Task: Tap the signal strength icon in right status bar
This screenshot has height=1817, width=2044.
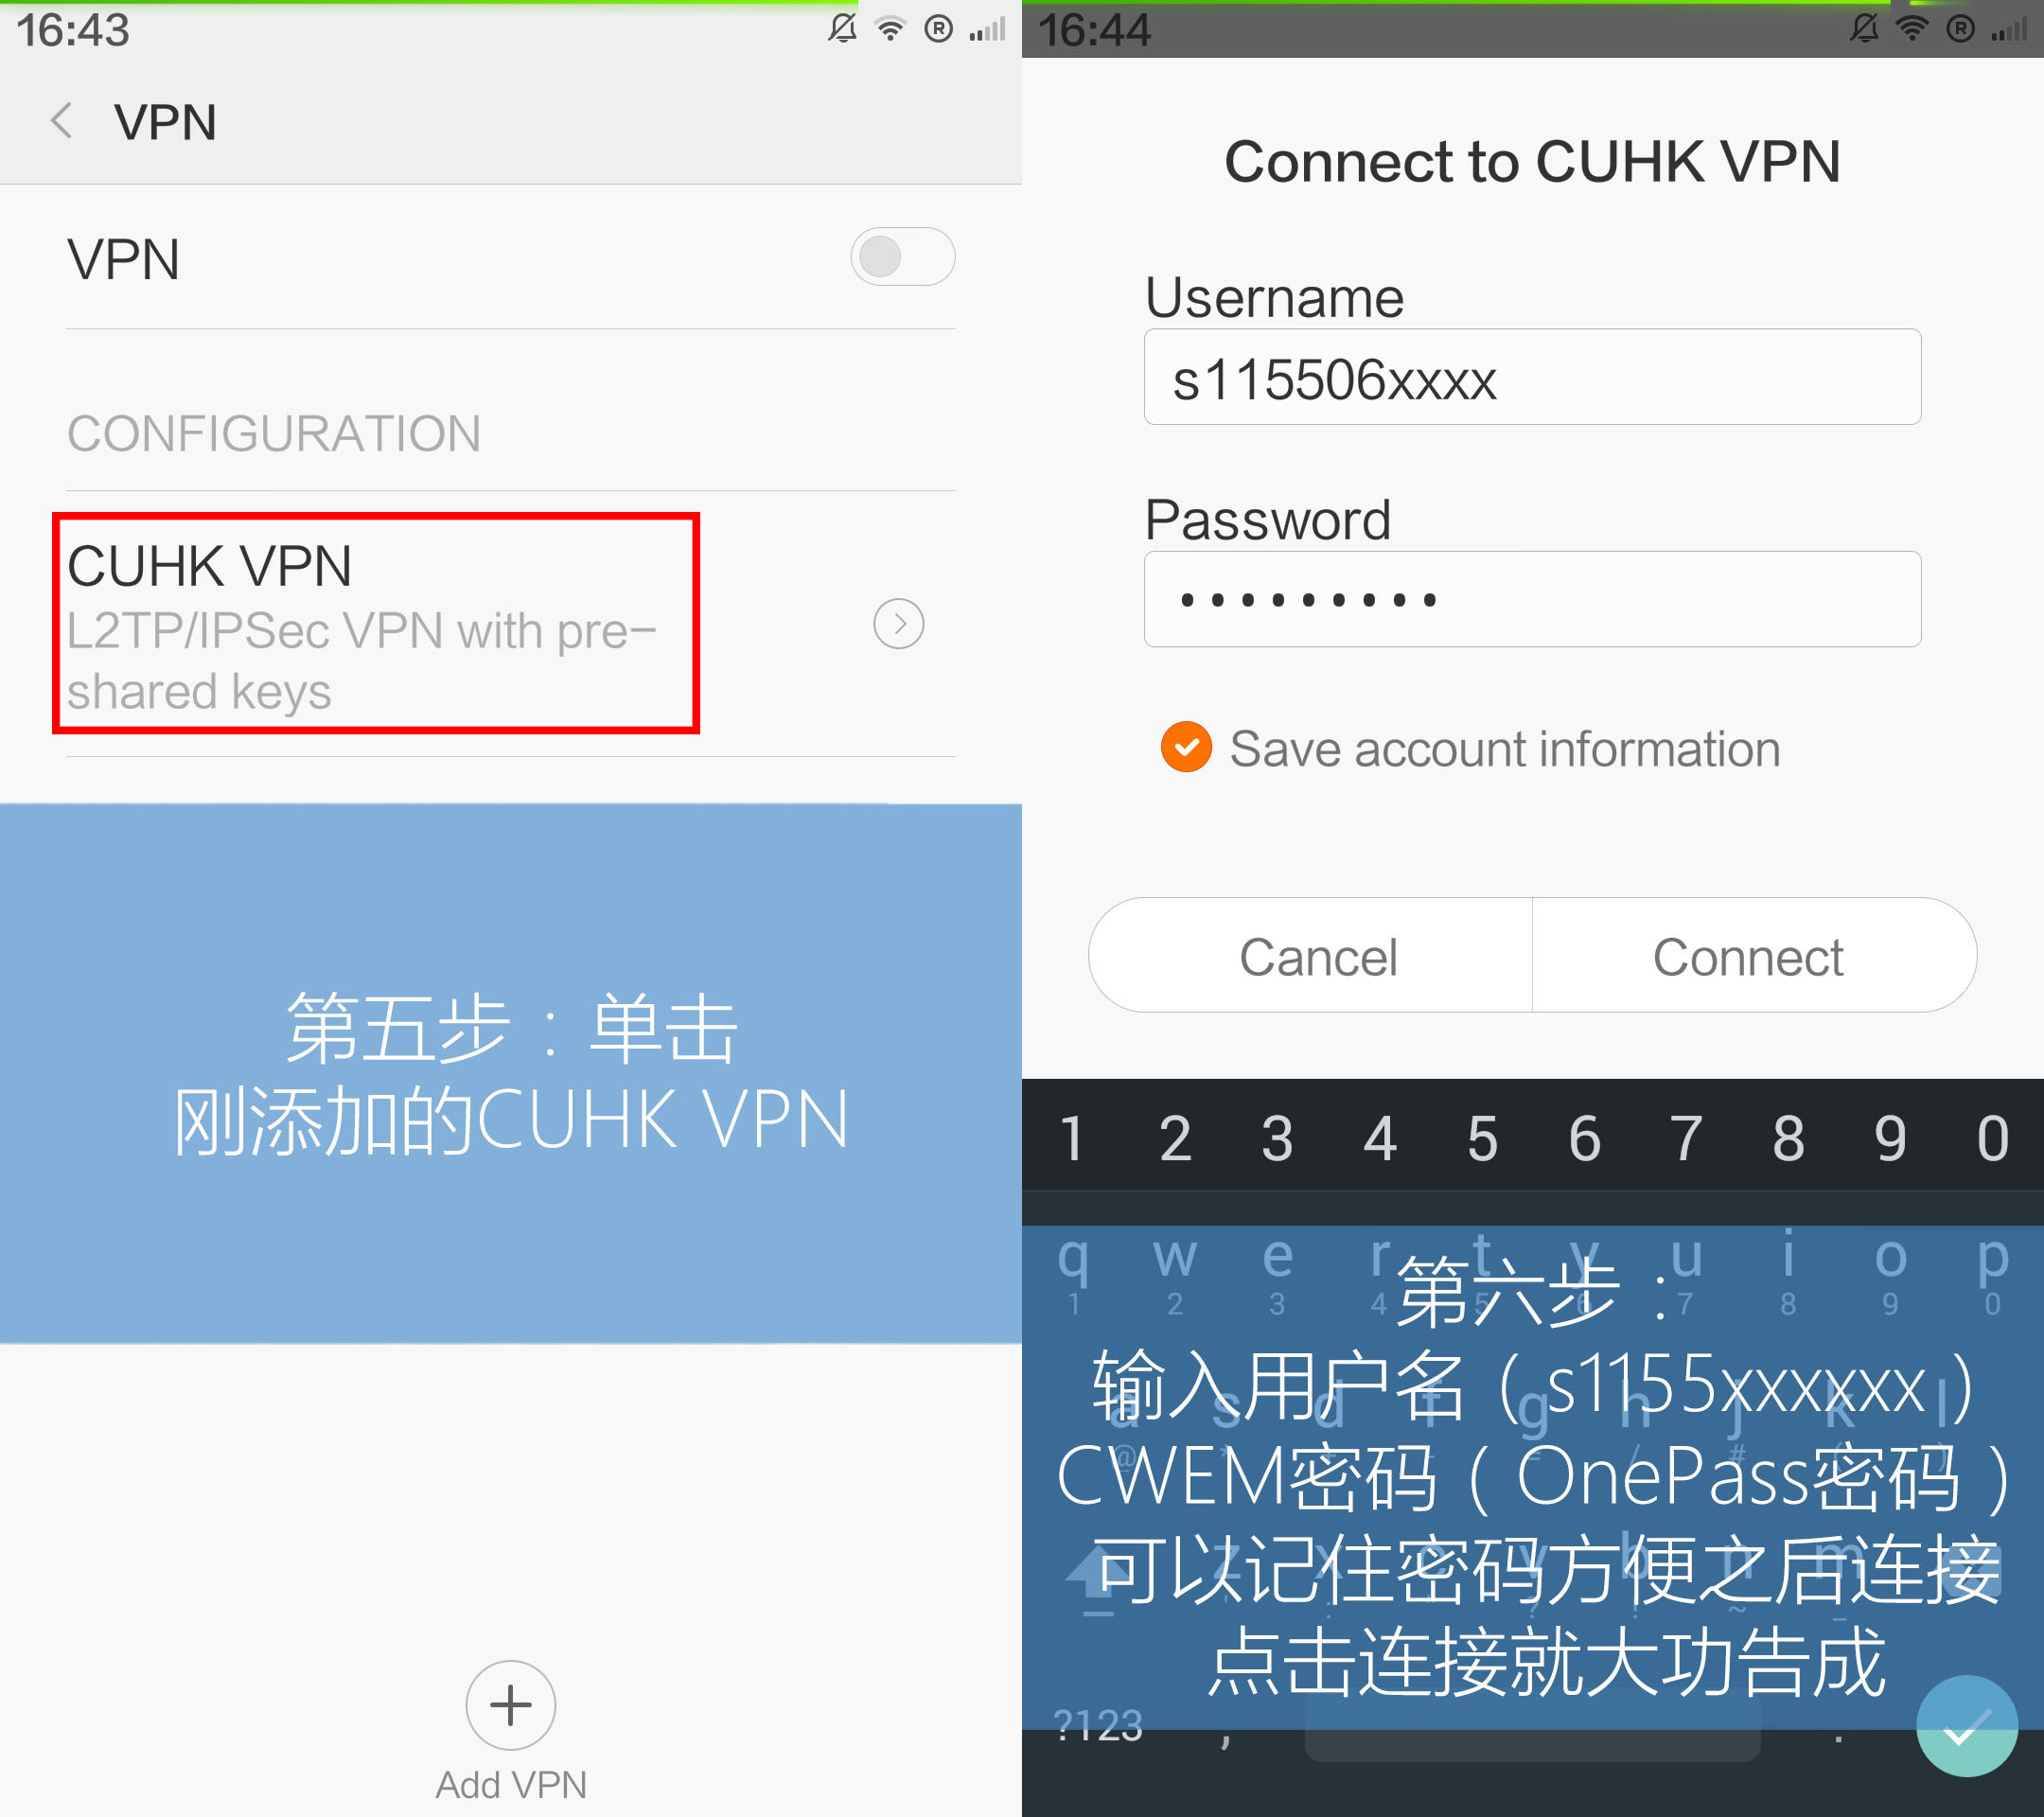Action: [2008, 28]
